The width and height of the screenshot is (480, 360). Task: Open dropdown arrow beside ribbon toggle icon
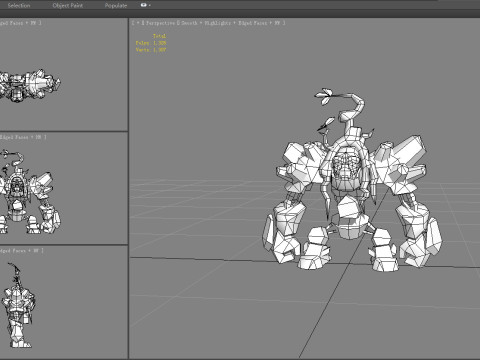pos(150,5)
